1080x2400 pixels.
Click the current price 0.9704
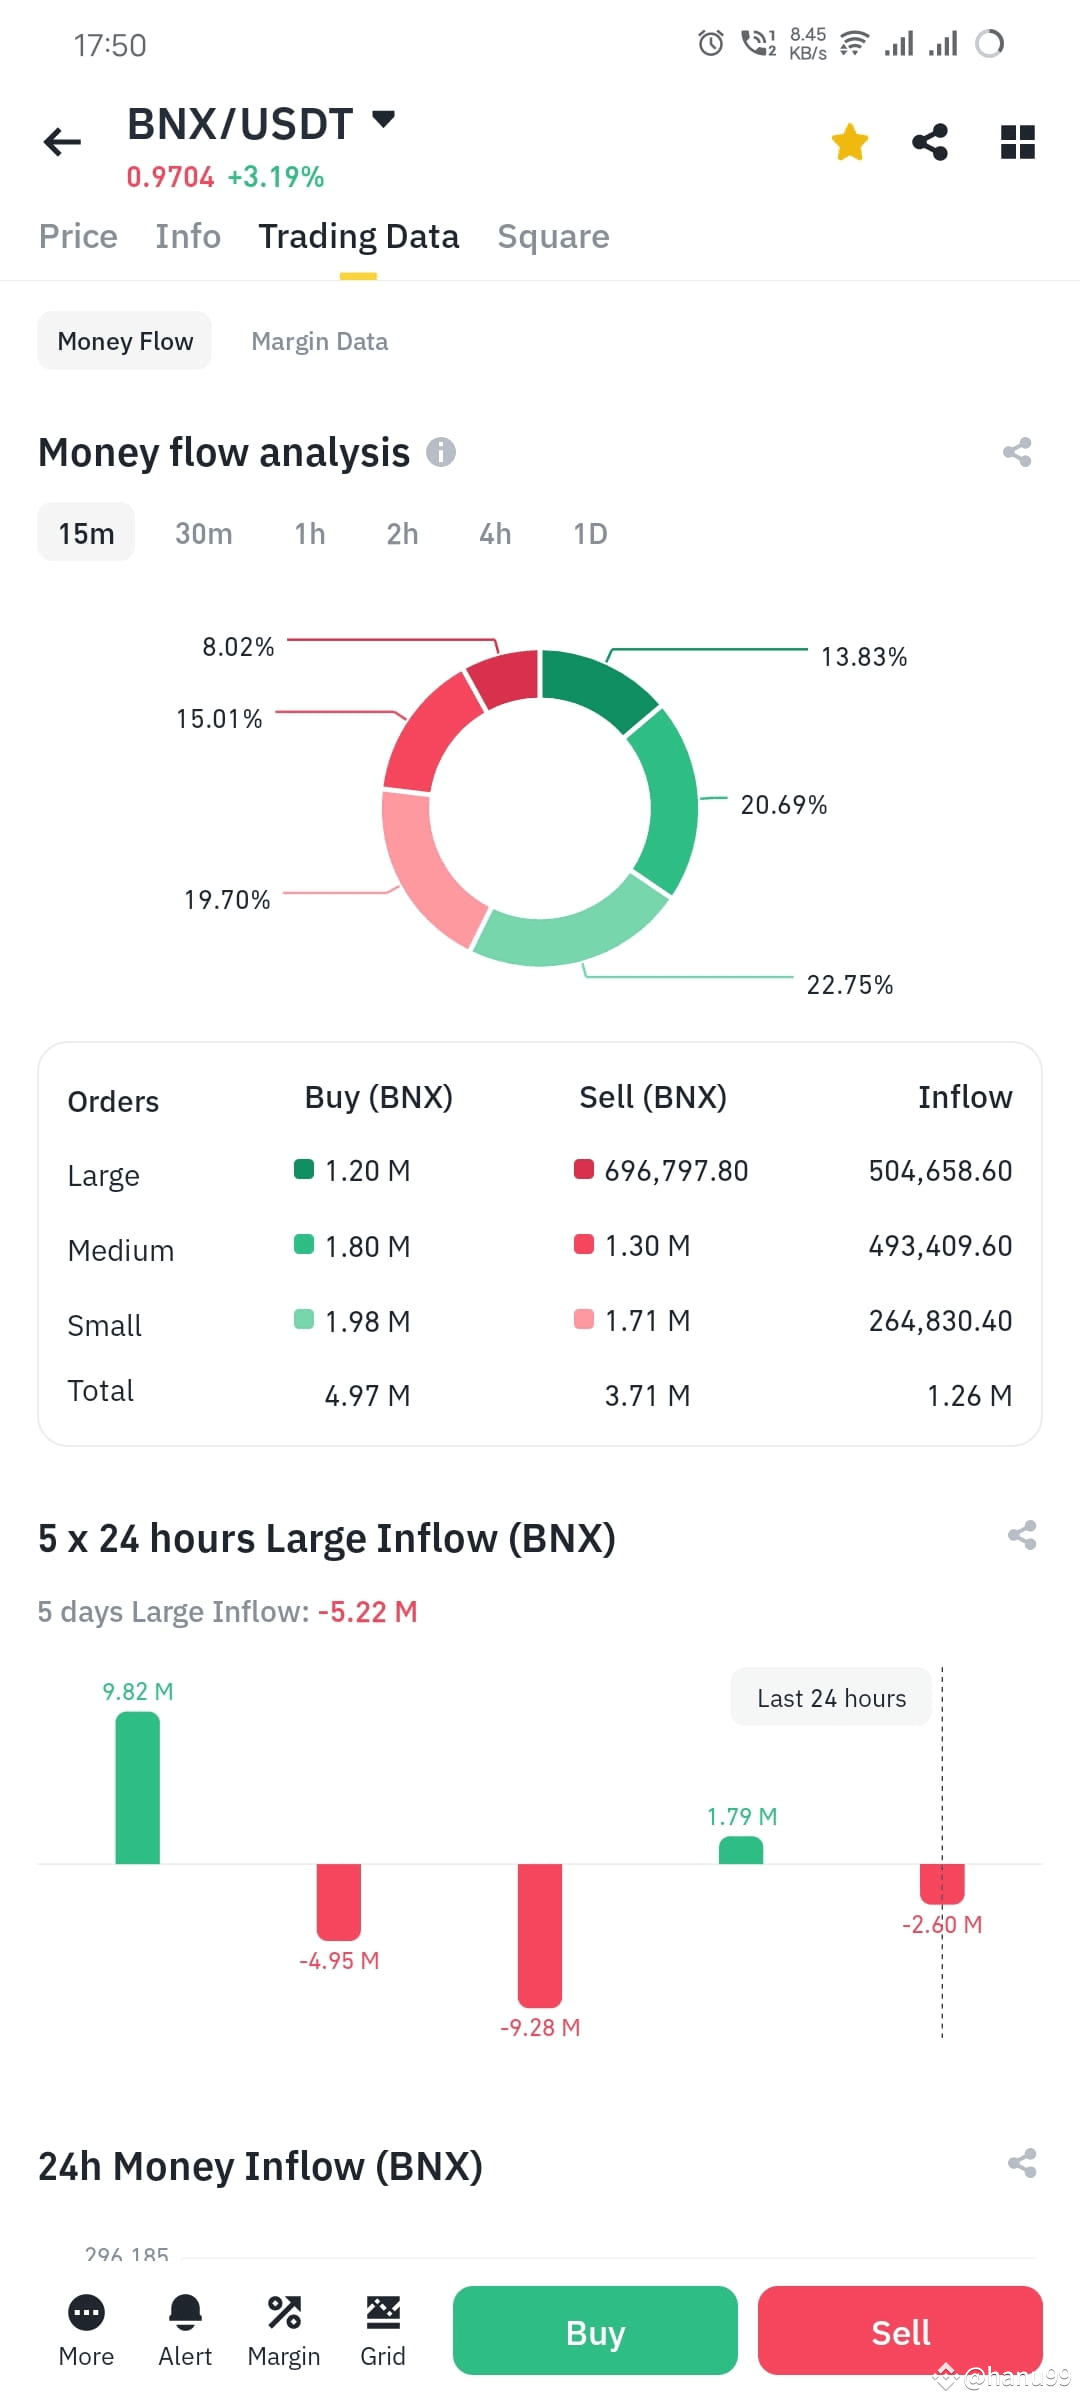(x=170, y=177)
